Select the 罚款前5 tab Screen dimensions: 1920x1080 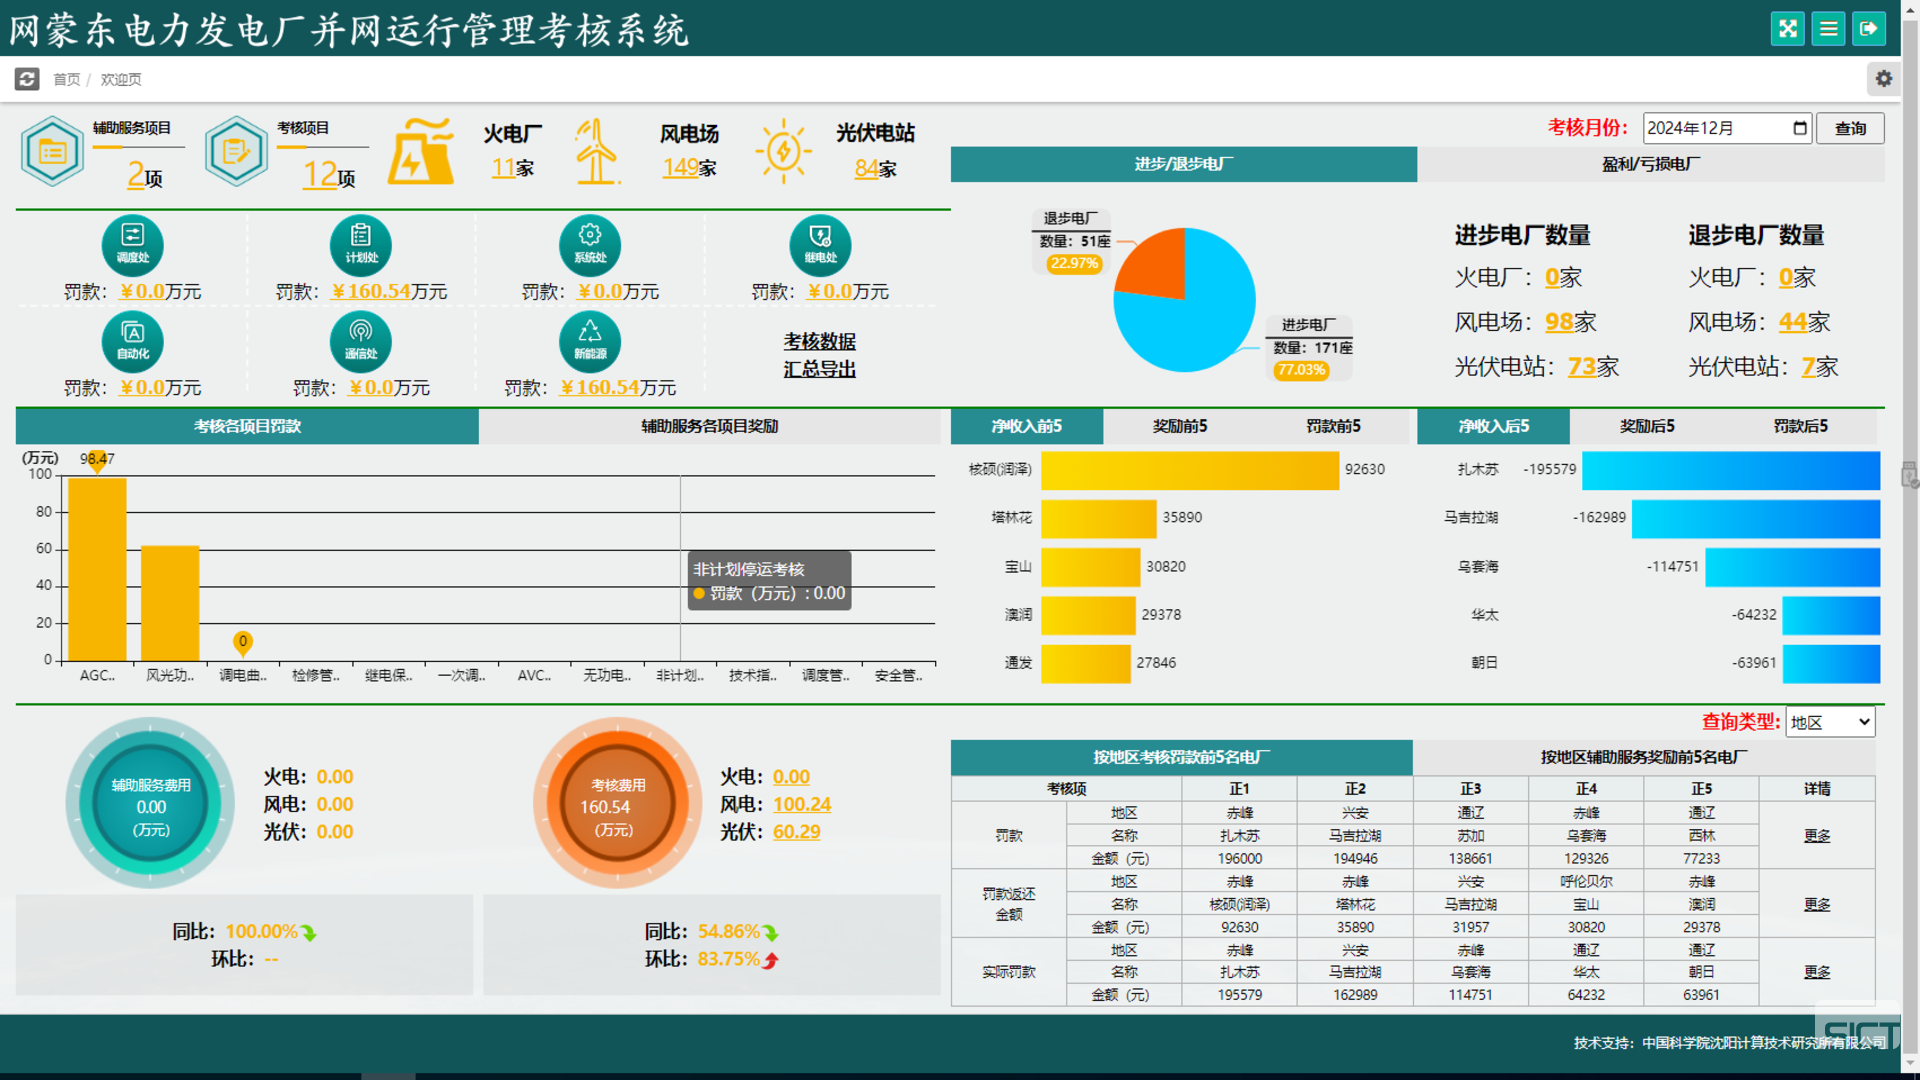[x=1333, y=426]
